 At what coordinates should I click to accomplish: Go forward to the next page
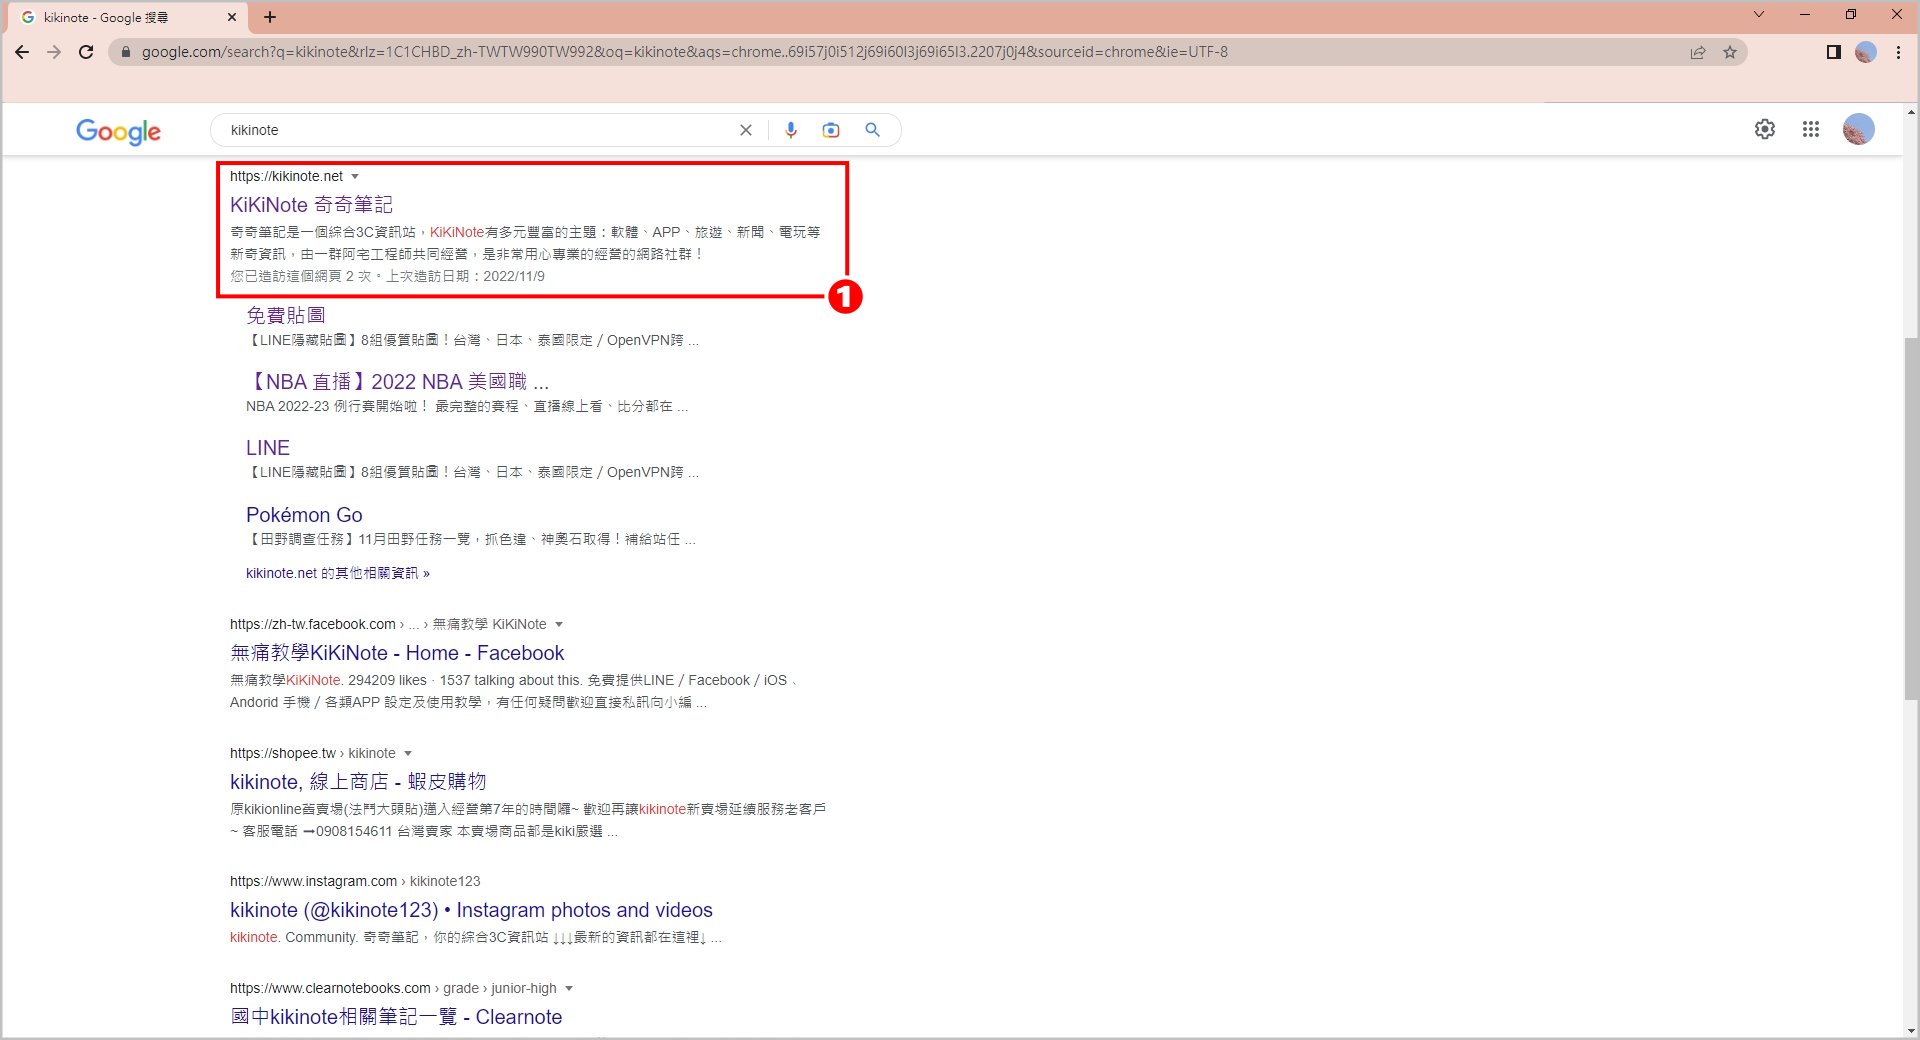(54, 52)
